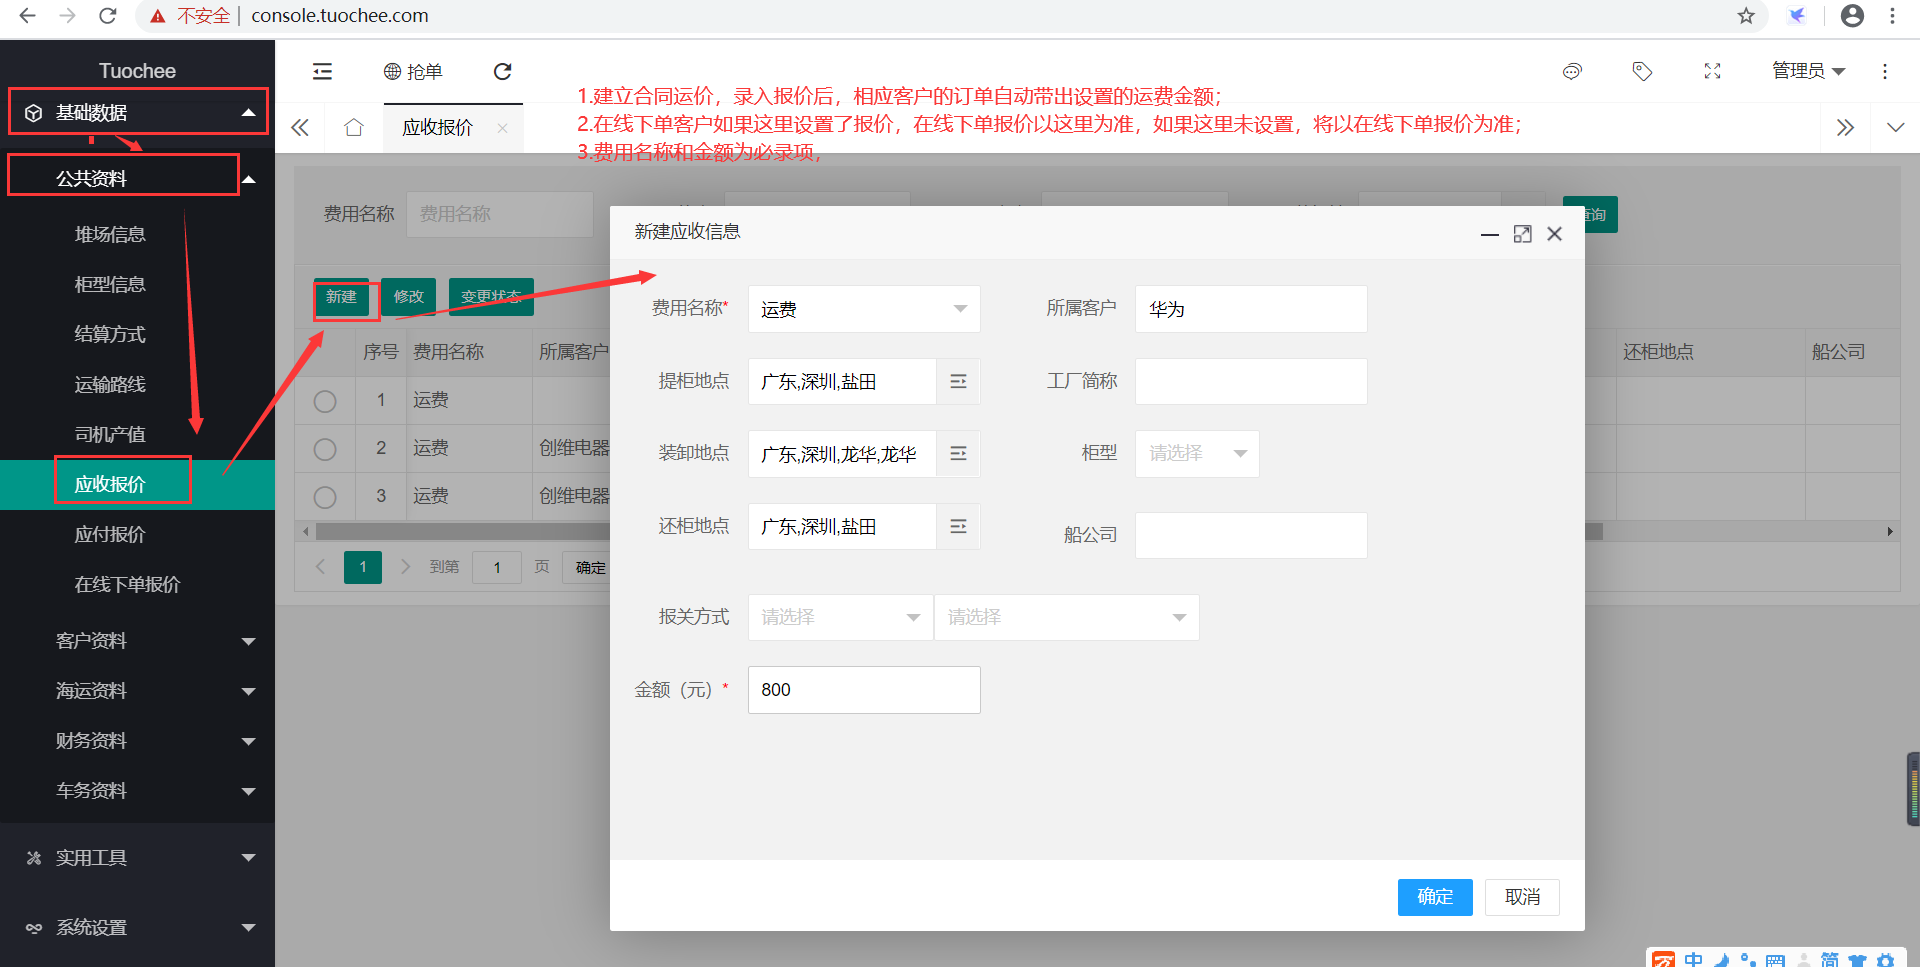The width and height of the screenshot is (1920, 967).
Task: Open 管理员 user dropdown
Action: click(x=1808, y=71)
